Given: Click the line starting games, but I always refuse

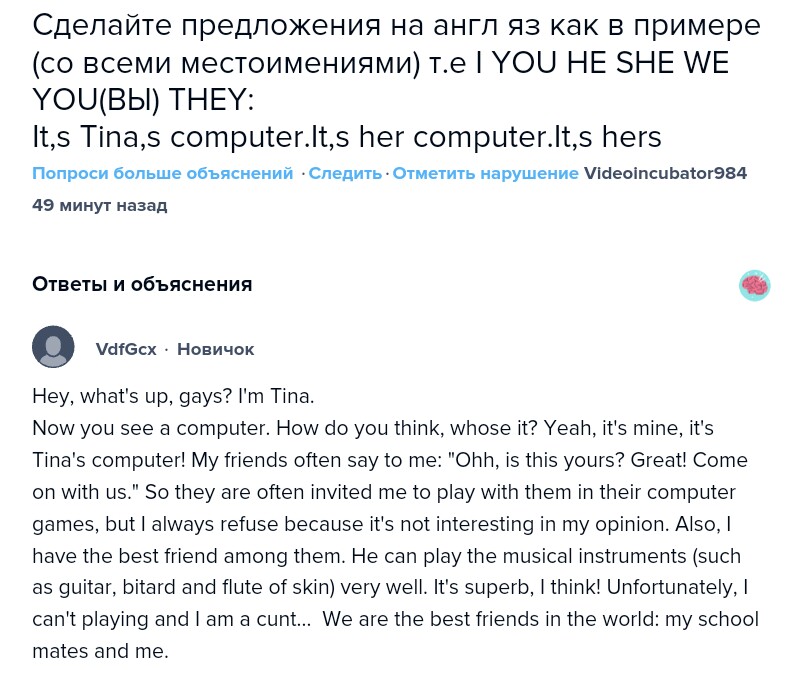Looking at the screenshot, I should 382,524.
